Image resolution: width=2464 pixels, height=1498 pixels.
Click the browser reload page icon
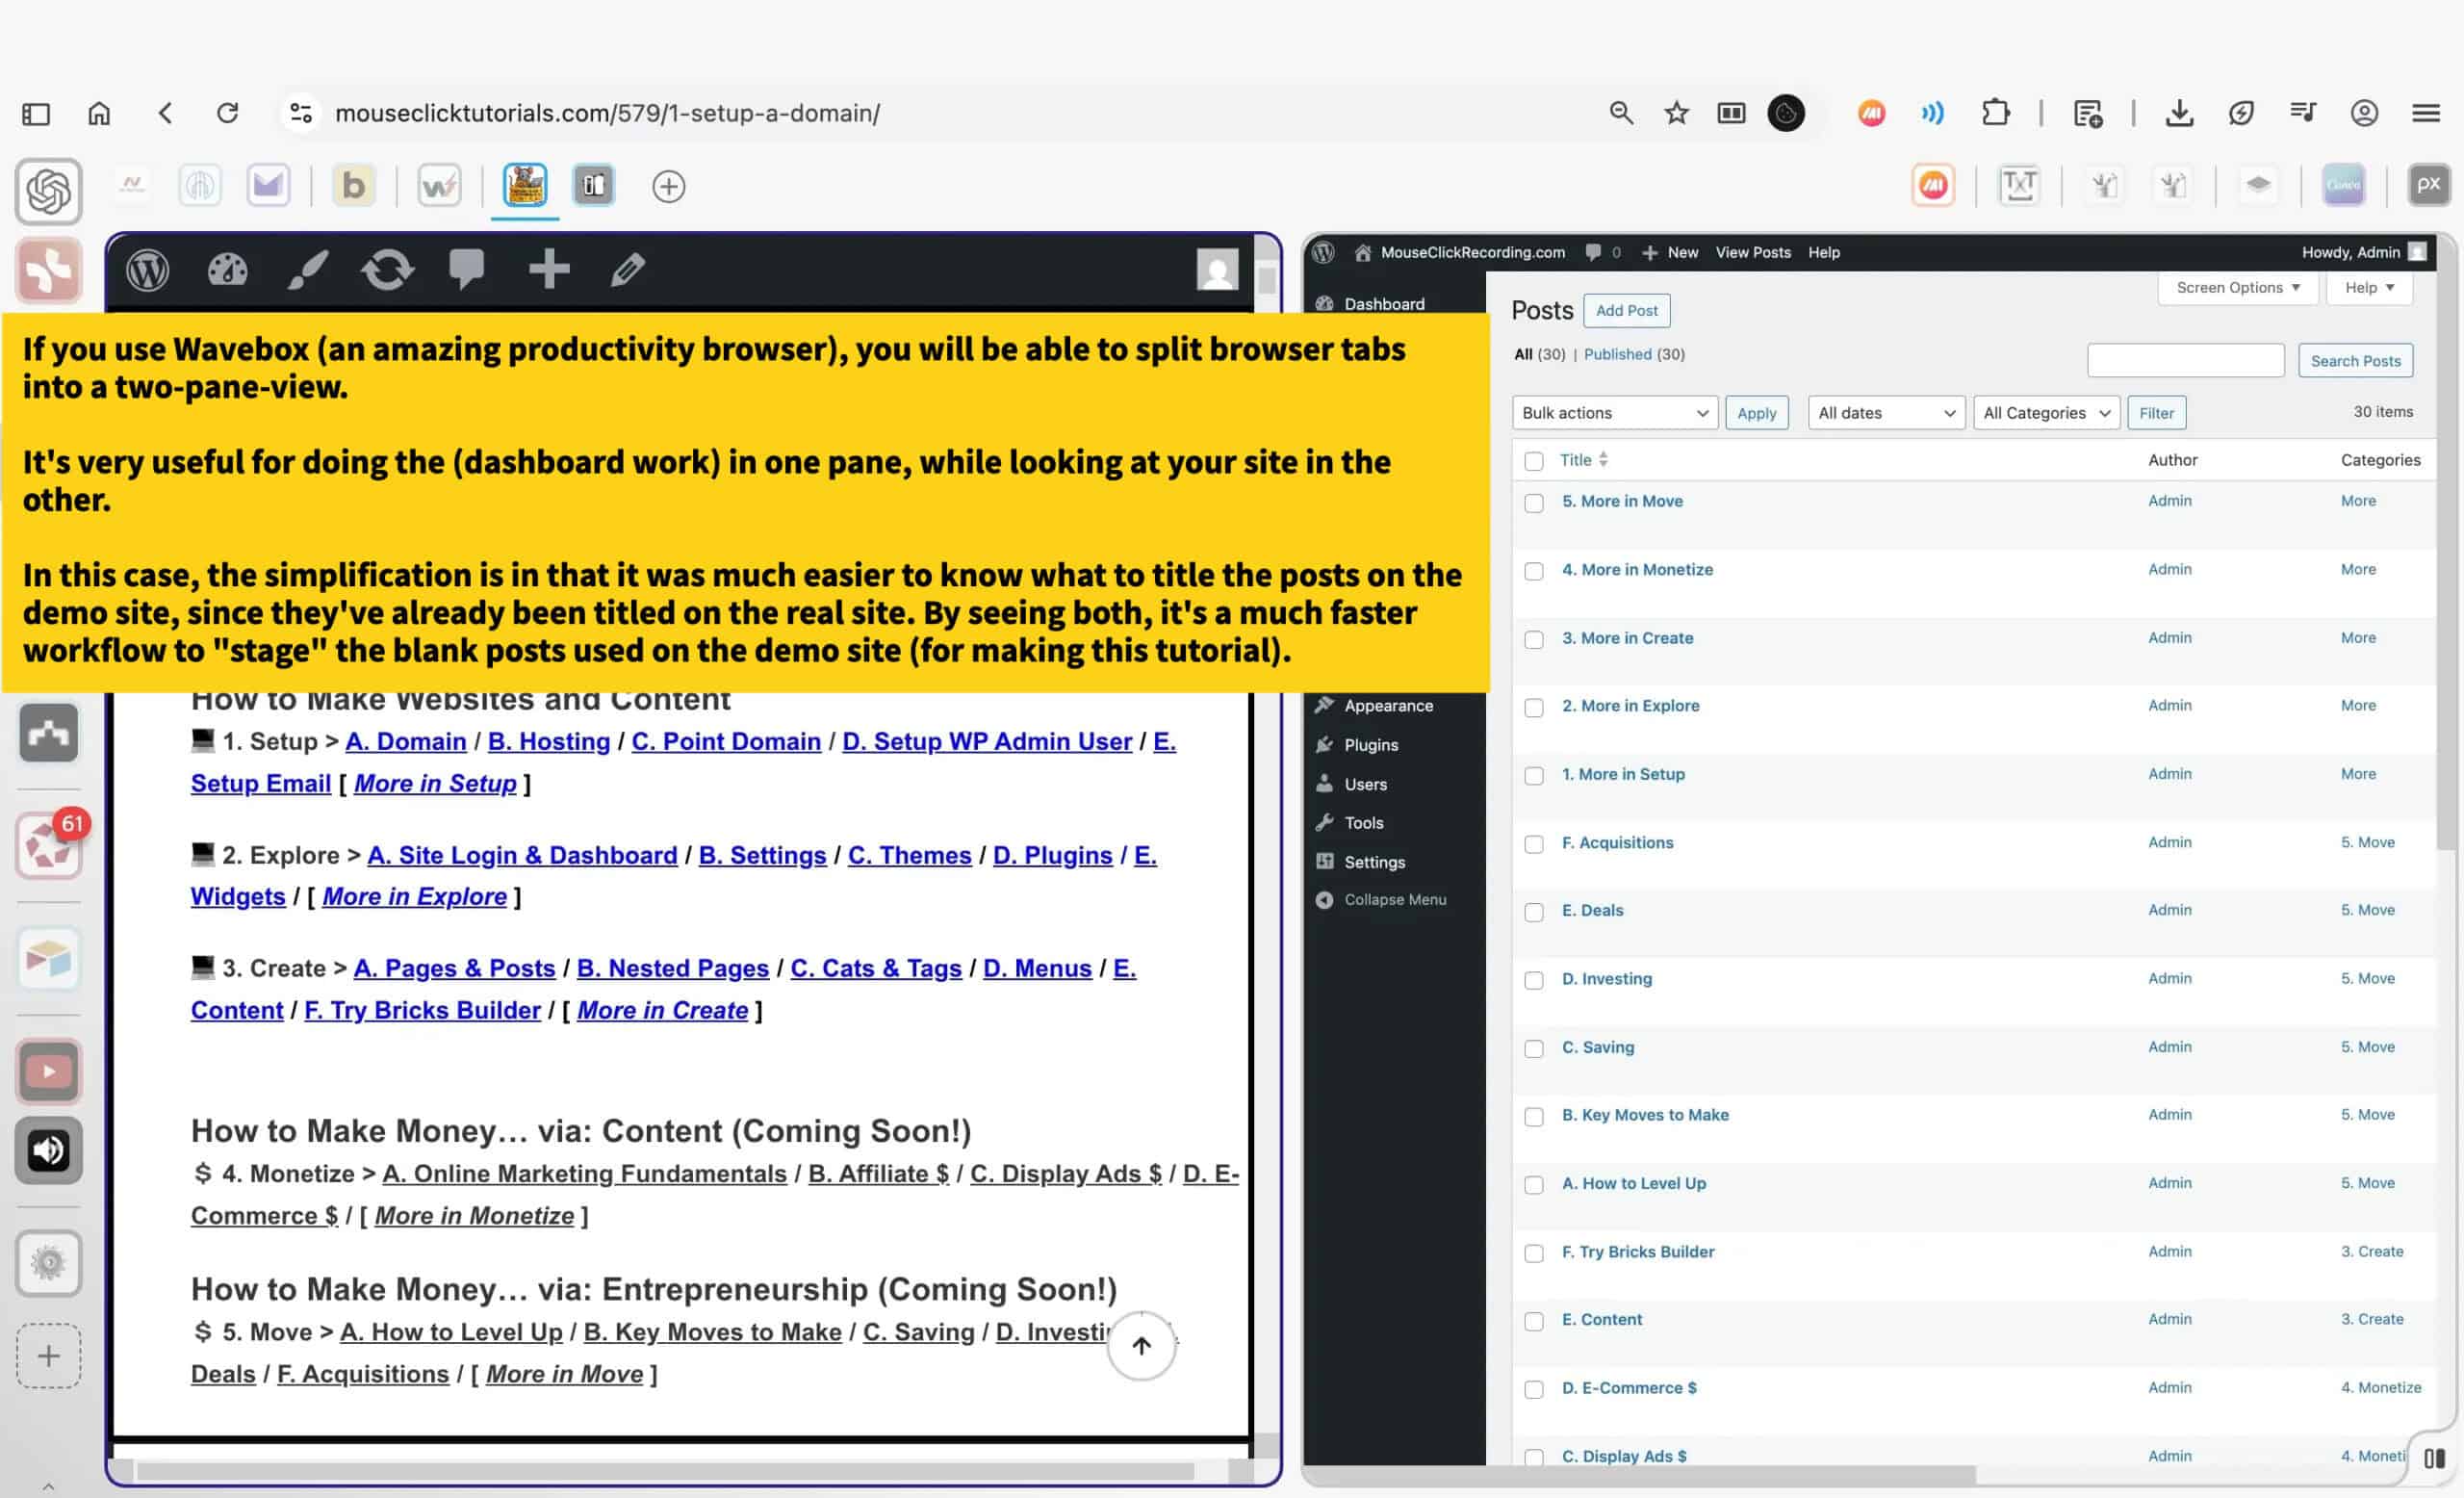tap(228, 113)
